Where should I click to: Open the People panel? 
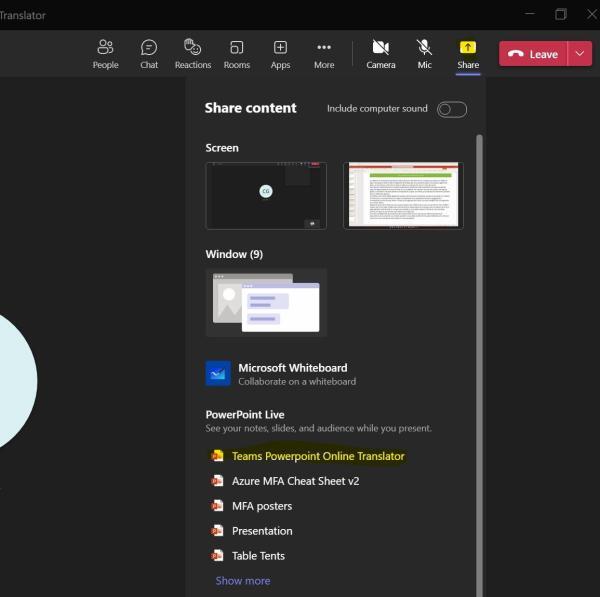tap(105, 54)
